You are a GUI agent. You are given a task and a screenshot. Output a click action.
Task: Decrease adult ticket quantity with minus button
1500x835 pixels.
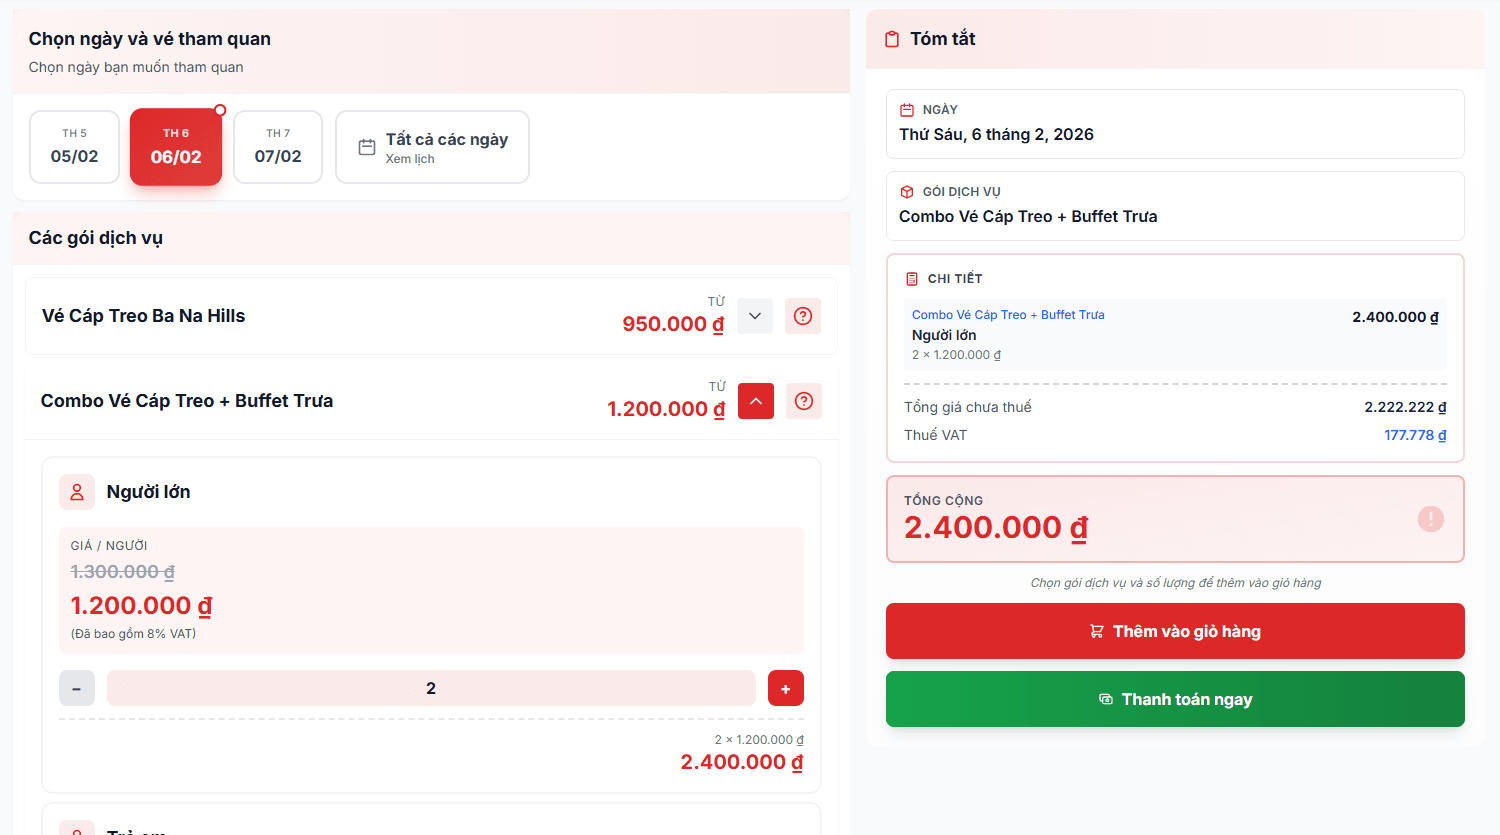pos(77,688)
